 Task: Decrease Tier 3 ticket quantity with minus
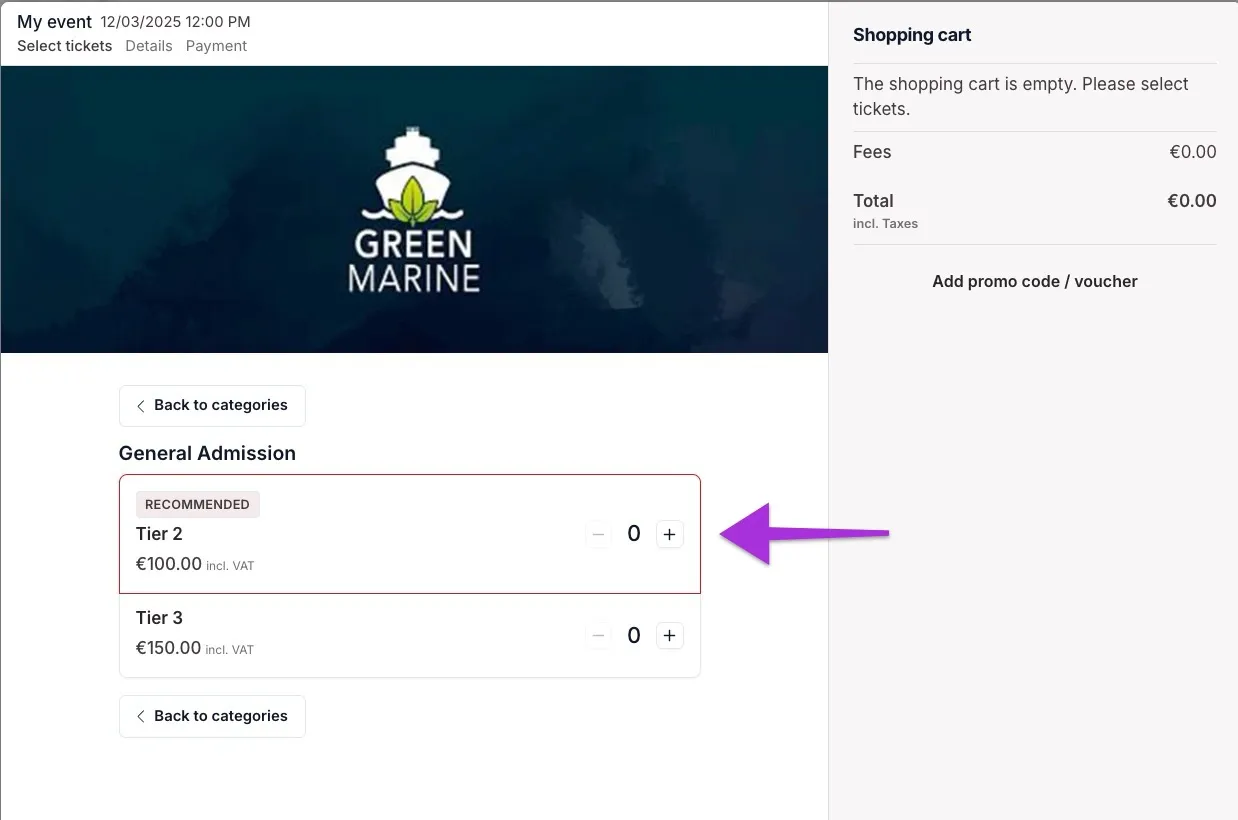pos(598,635)
